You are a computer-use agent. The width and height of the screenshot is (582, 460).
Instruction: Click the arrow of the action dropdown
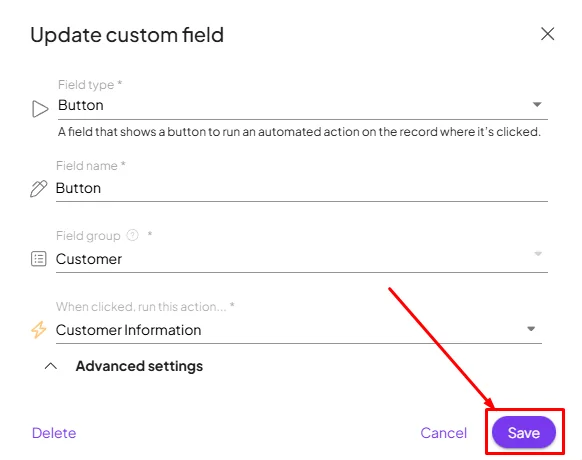point(531,329)
